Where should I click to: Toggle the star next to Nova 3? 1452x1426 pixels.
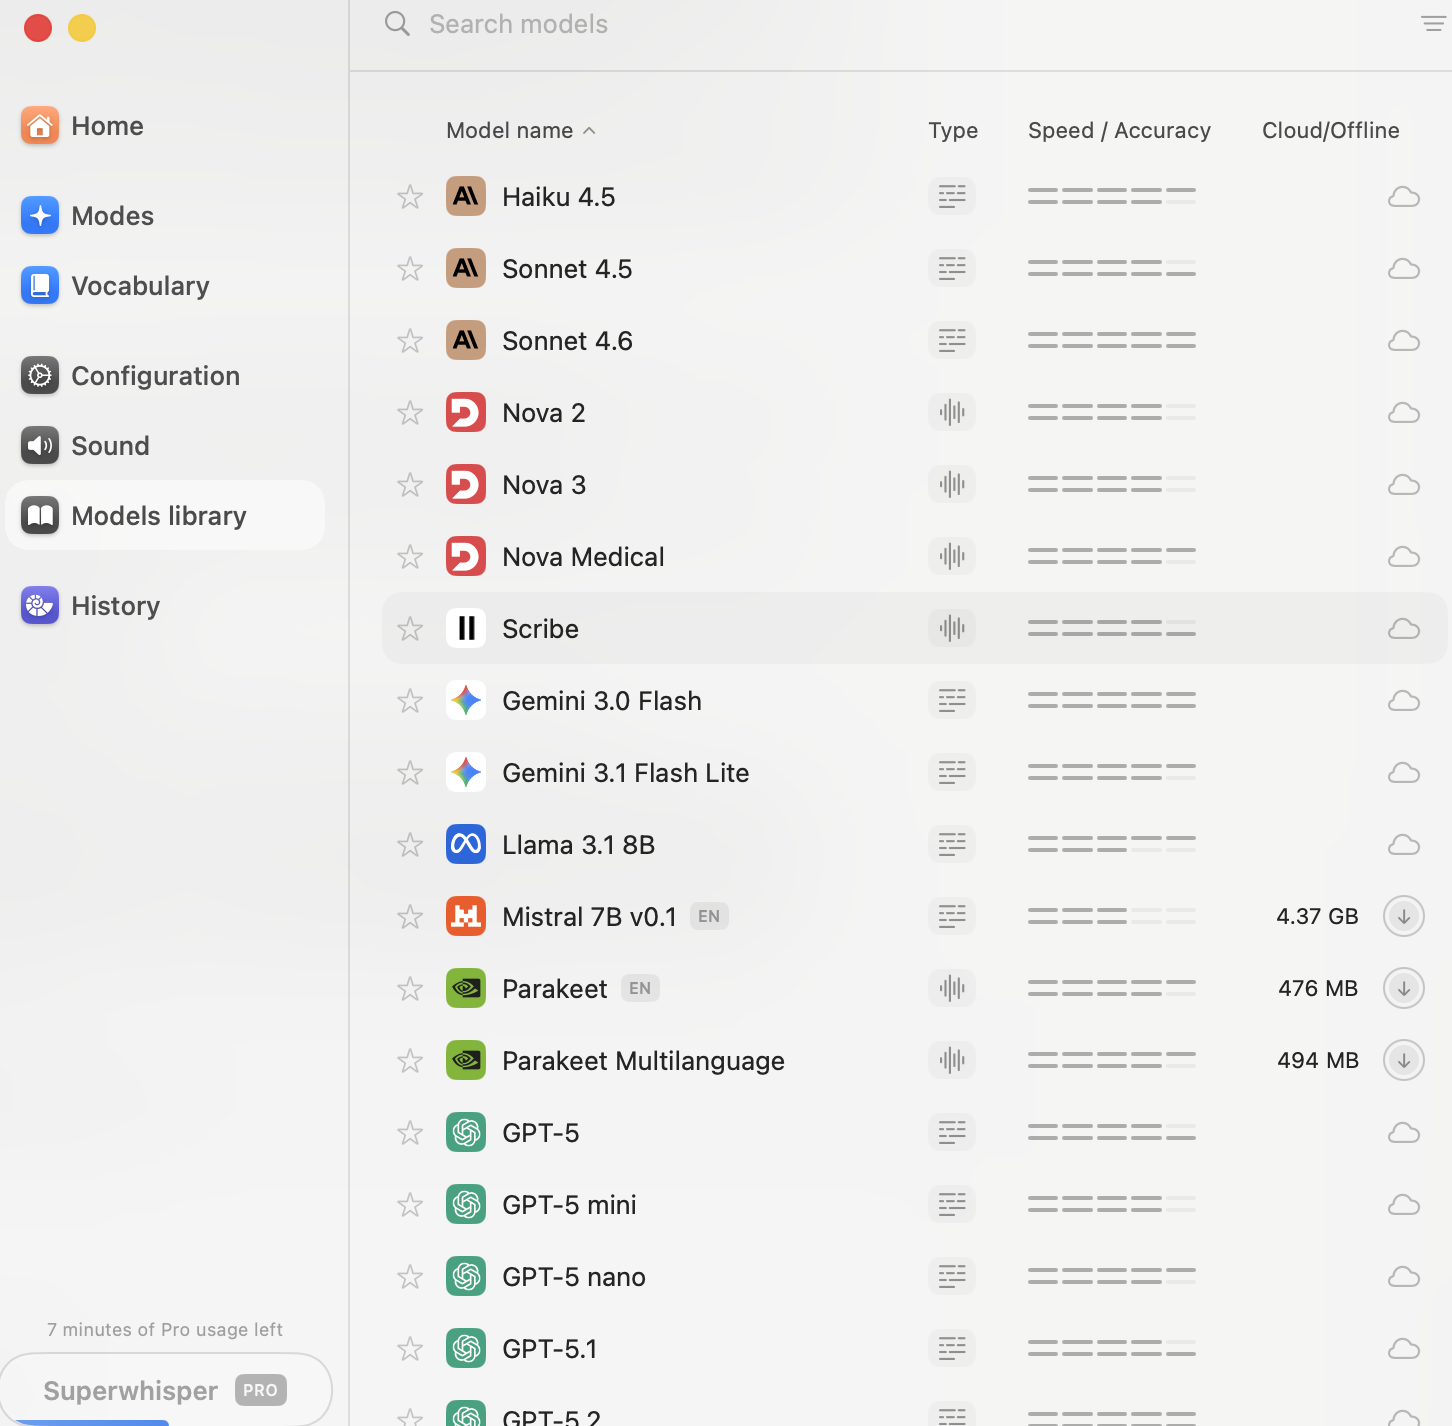pos(410,485)
